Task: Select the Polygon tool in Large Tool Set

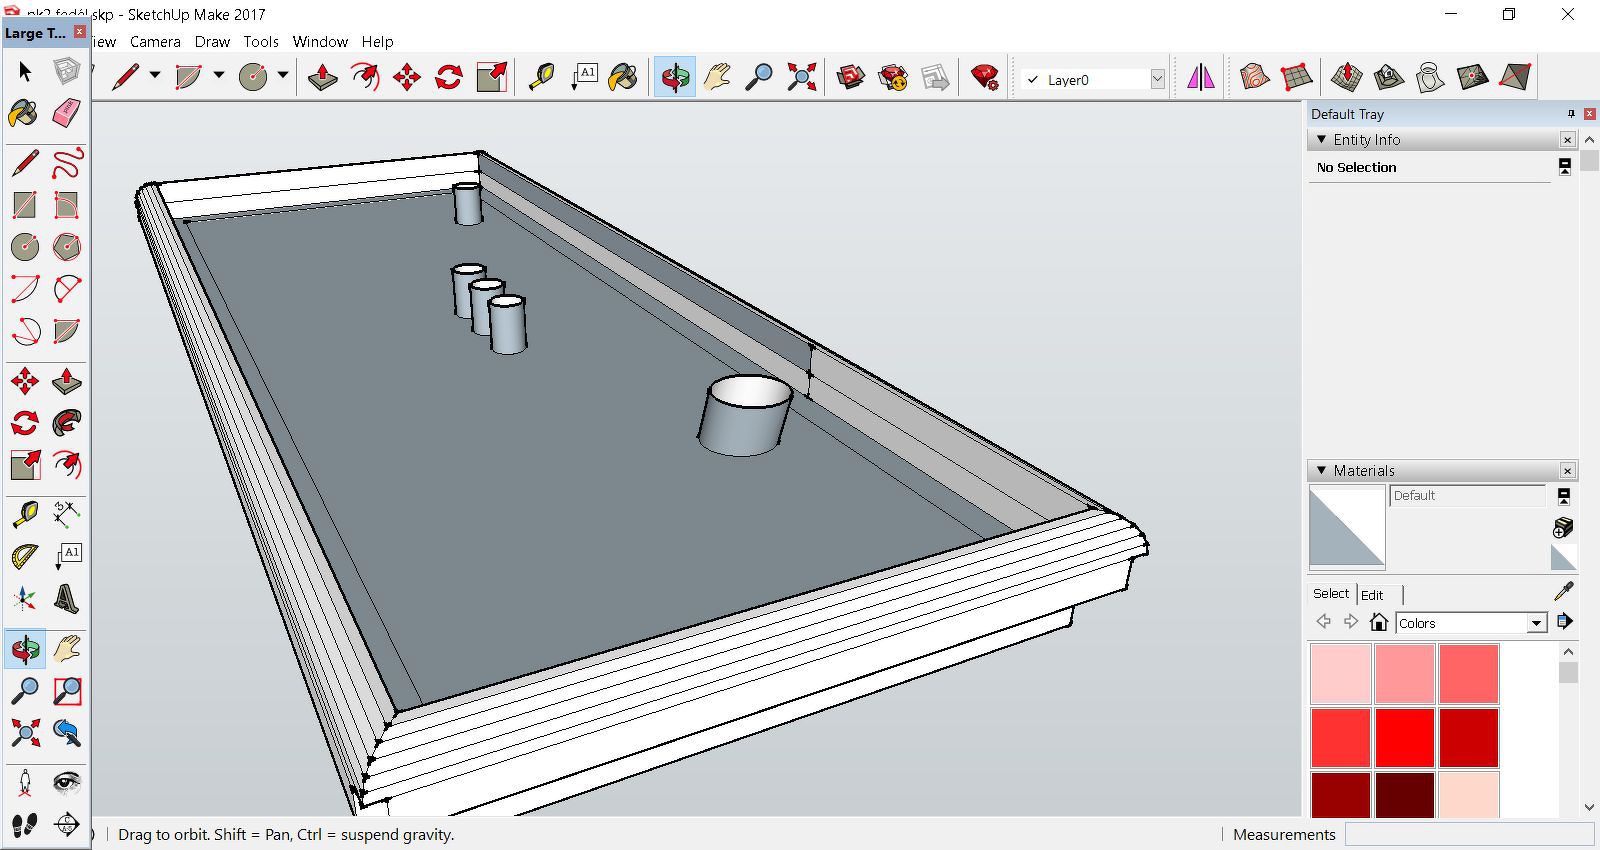Action: 66,247
